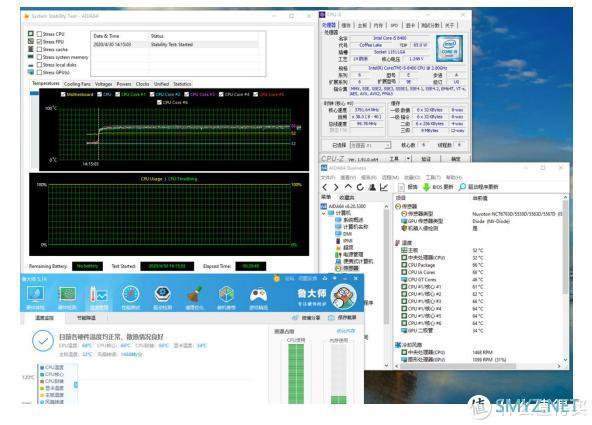Open the AIDA64 Help (H) menu

[x=454, y=177]
